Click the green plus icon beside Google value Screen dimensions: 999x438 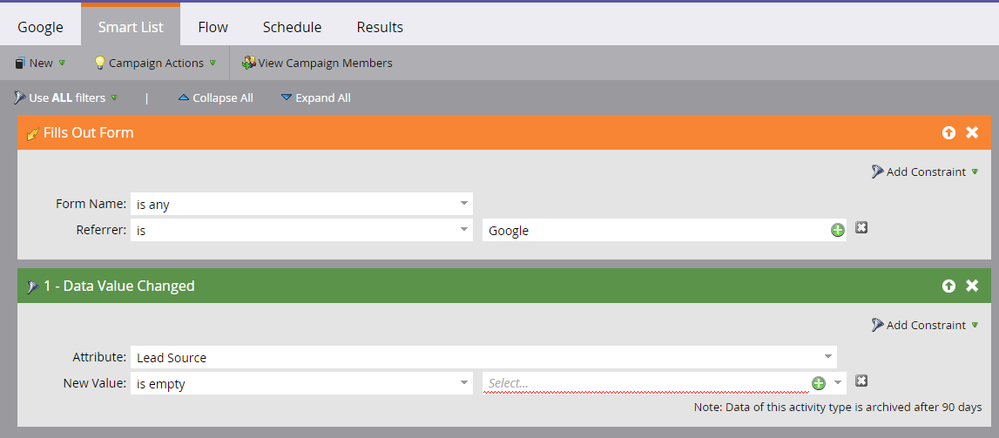(x=837, y=230)
